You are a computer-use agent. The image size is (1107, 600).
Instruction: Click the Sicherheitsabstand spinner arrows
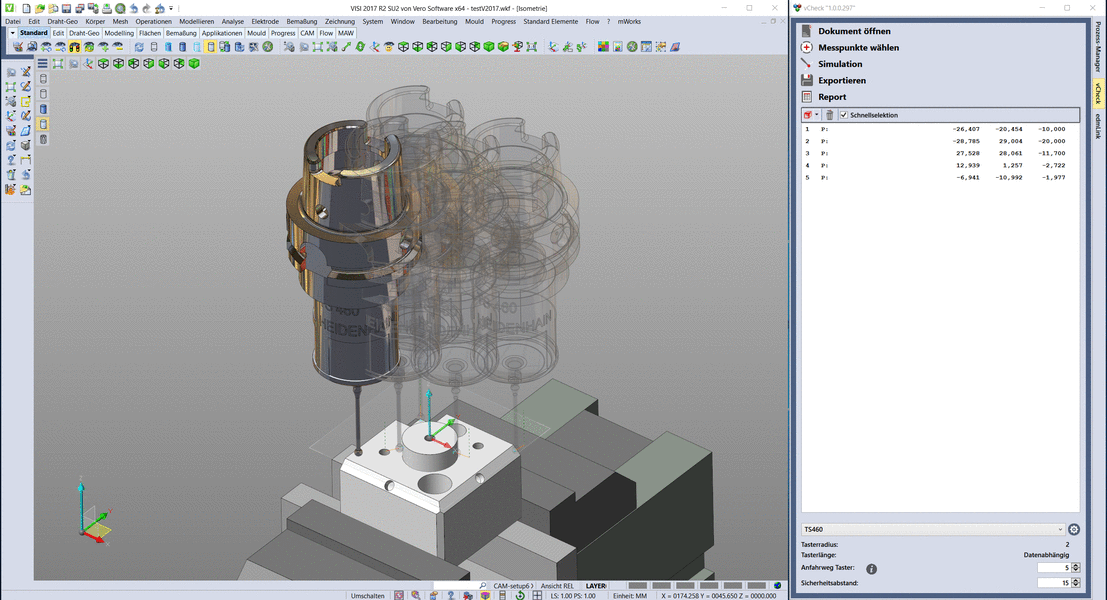tap(1076, 583)
